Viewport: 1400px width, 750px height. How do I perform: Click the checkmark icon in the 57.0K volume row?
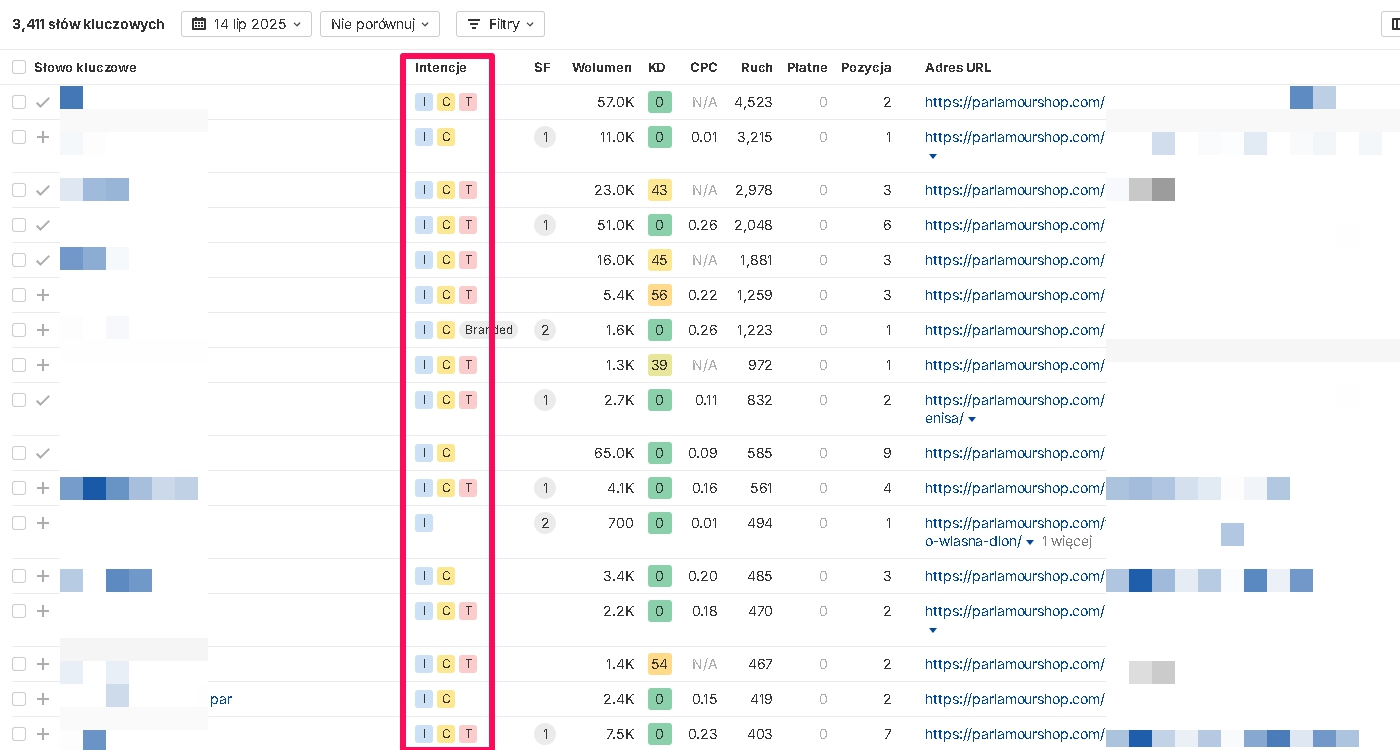click(43, 102)
